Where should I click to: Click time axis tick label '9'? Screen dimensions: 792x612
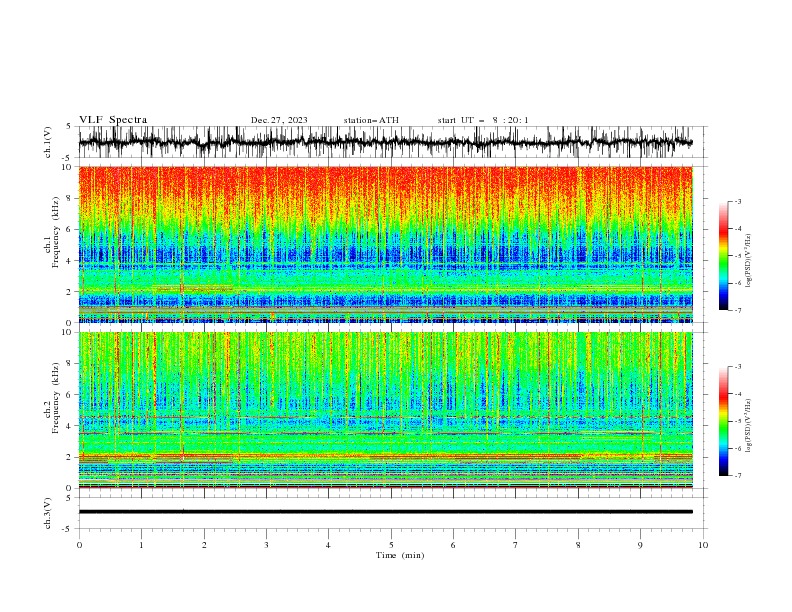pyautogui.click(x=640, y=545)
